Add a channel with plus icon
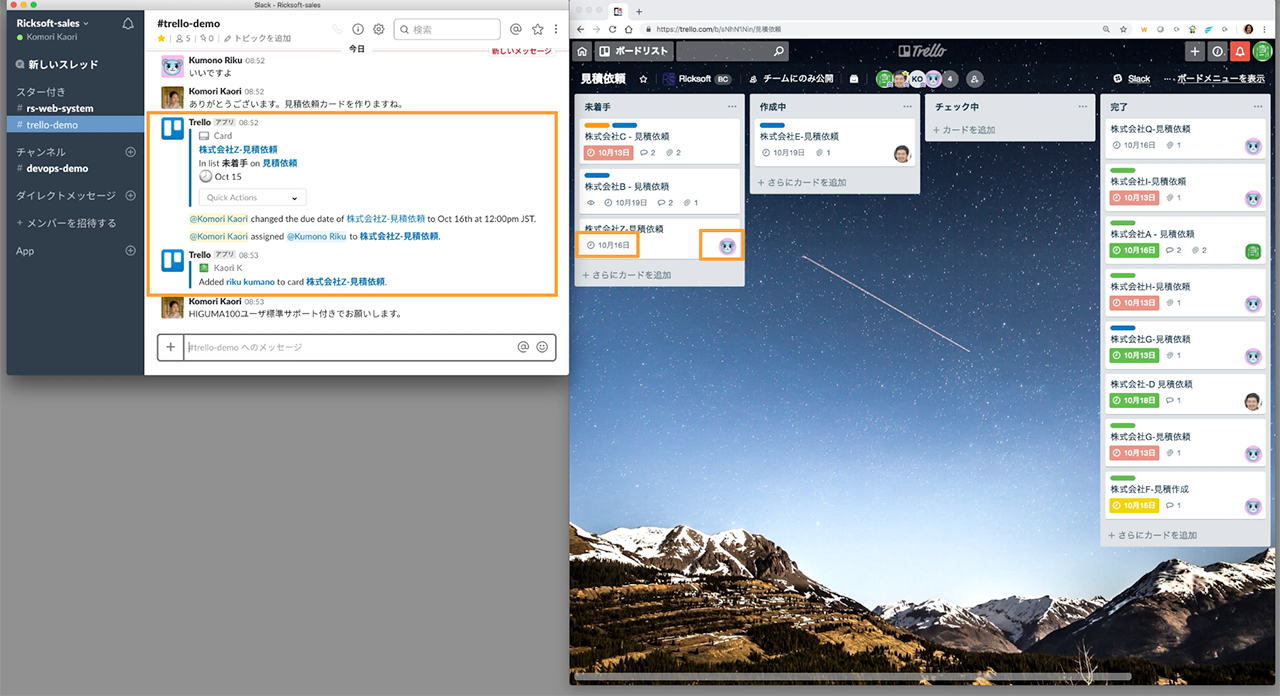Viewport: 1280px width, 696px height. (130, 152)
